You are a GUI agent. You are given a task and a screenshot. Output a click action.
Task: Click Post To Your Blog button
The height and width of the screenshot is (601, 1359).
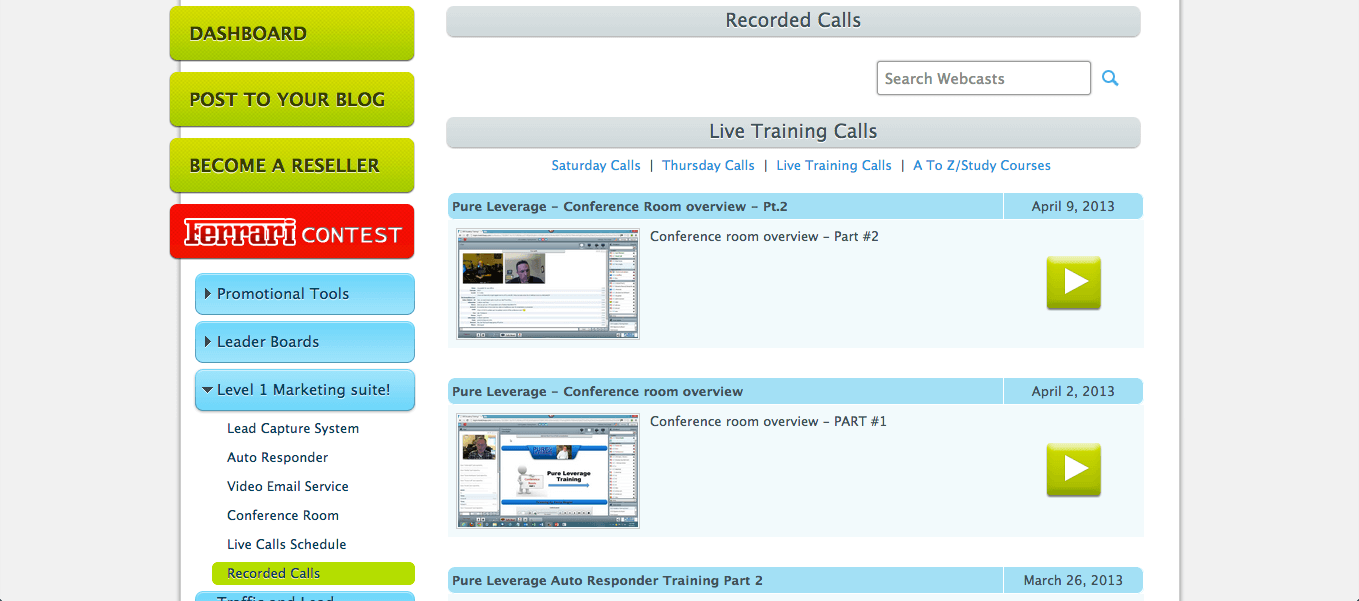(292, 99)
